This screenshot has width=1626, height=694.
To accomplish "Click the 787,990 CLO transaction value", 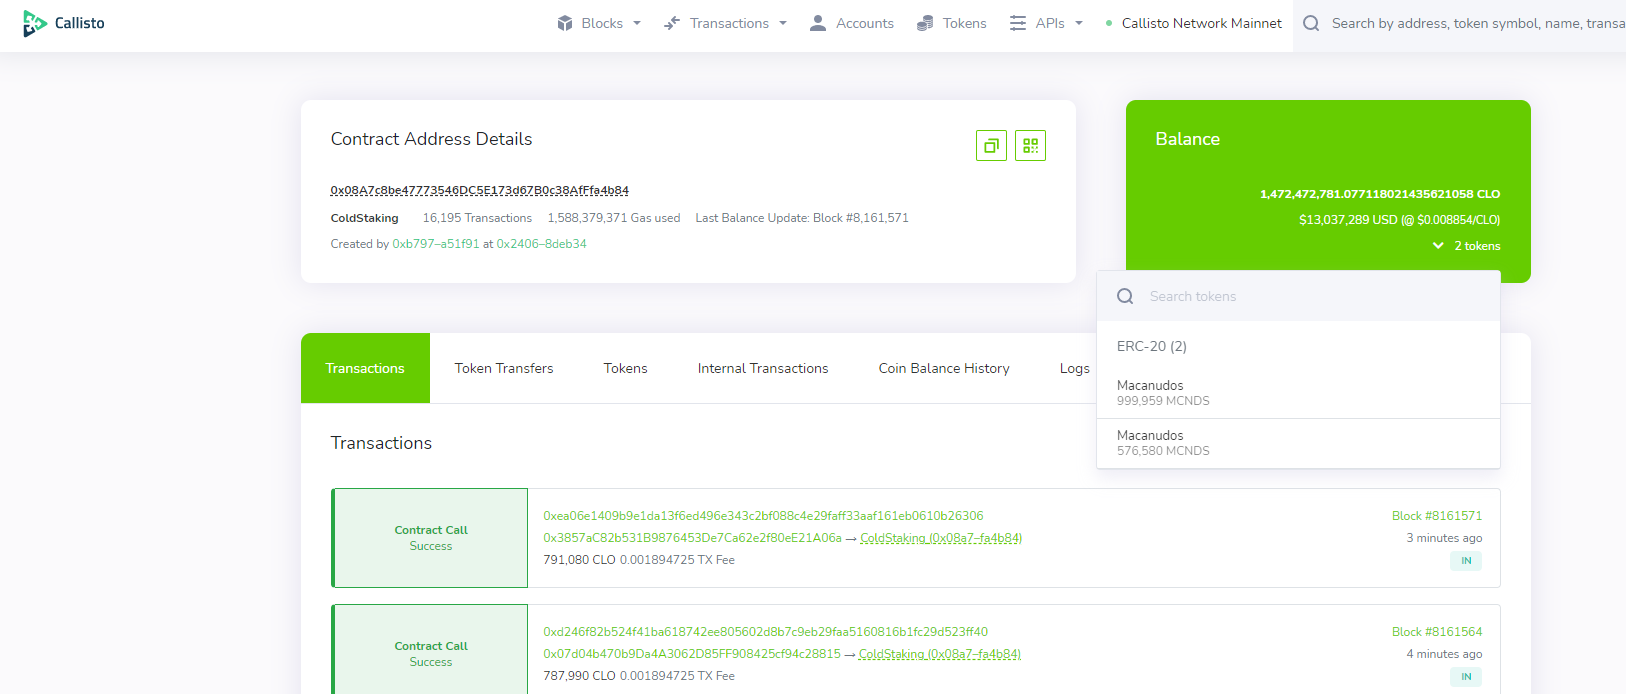I will coord(579,676).
